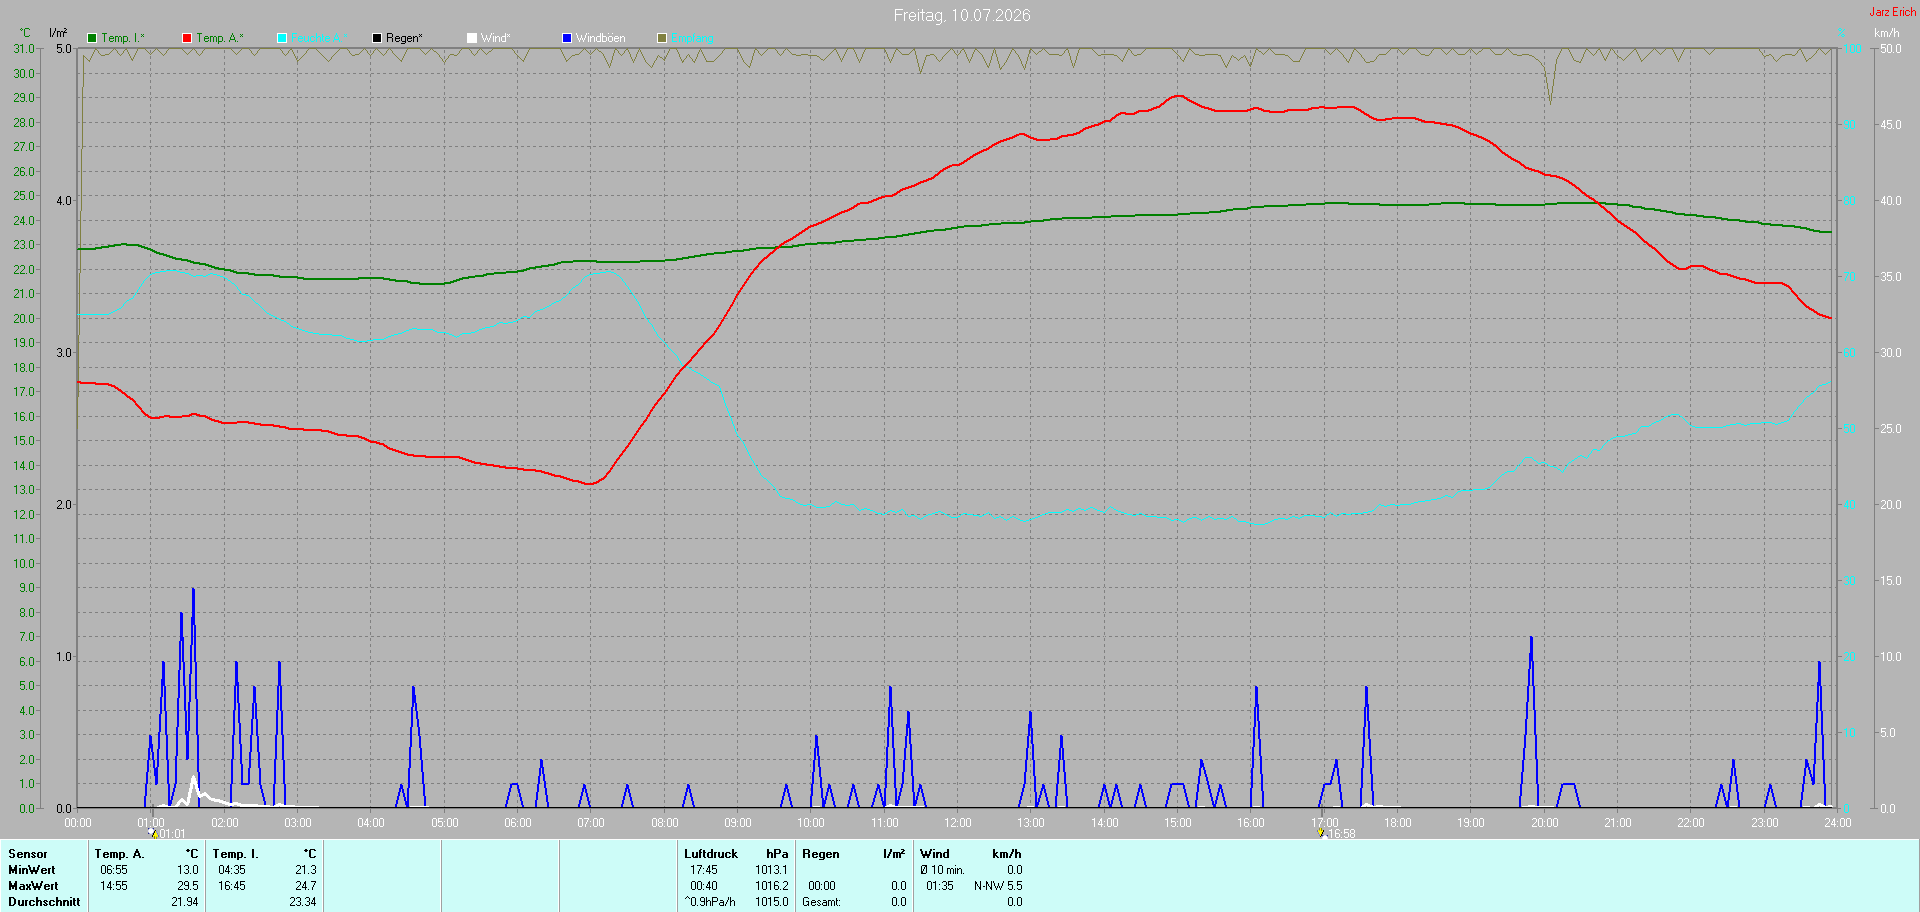Select the 'Windböen' legend label
The width and height of the screenshot is (1920, 912).
pos(600,38)
